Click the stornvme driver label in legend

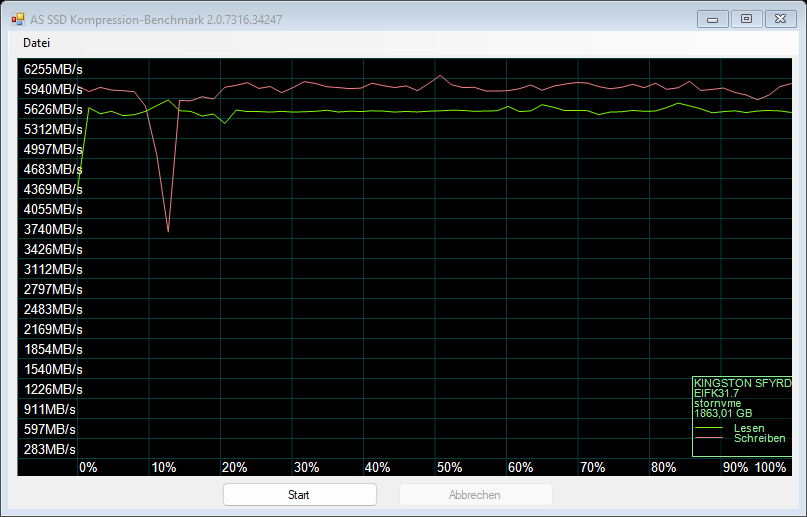pos(717,403)
